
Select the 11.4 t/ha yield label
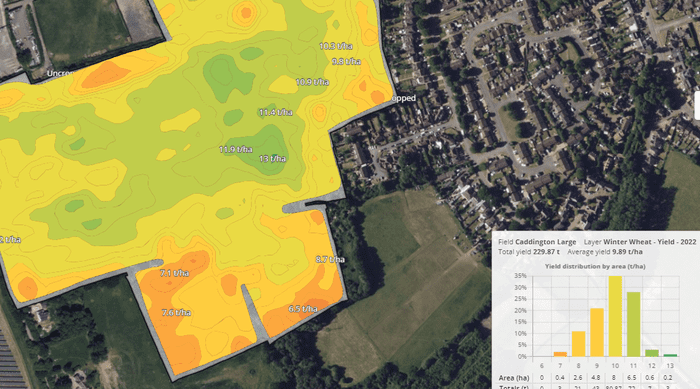coord(275,112)
